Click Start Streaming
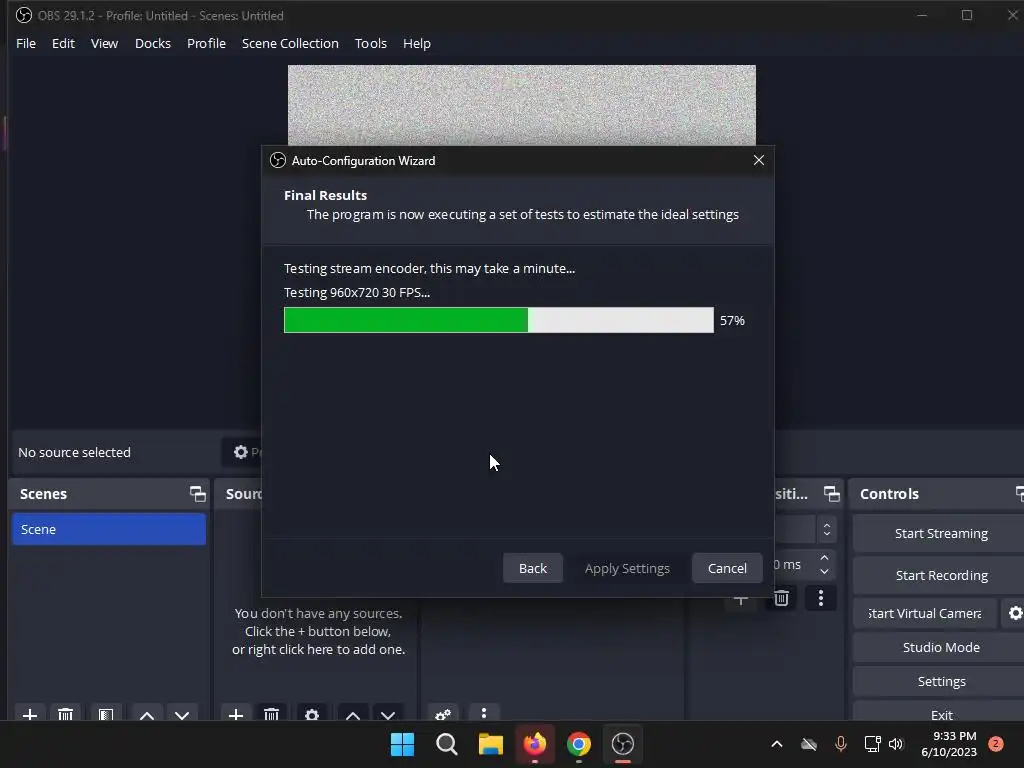 940,534
